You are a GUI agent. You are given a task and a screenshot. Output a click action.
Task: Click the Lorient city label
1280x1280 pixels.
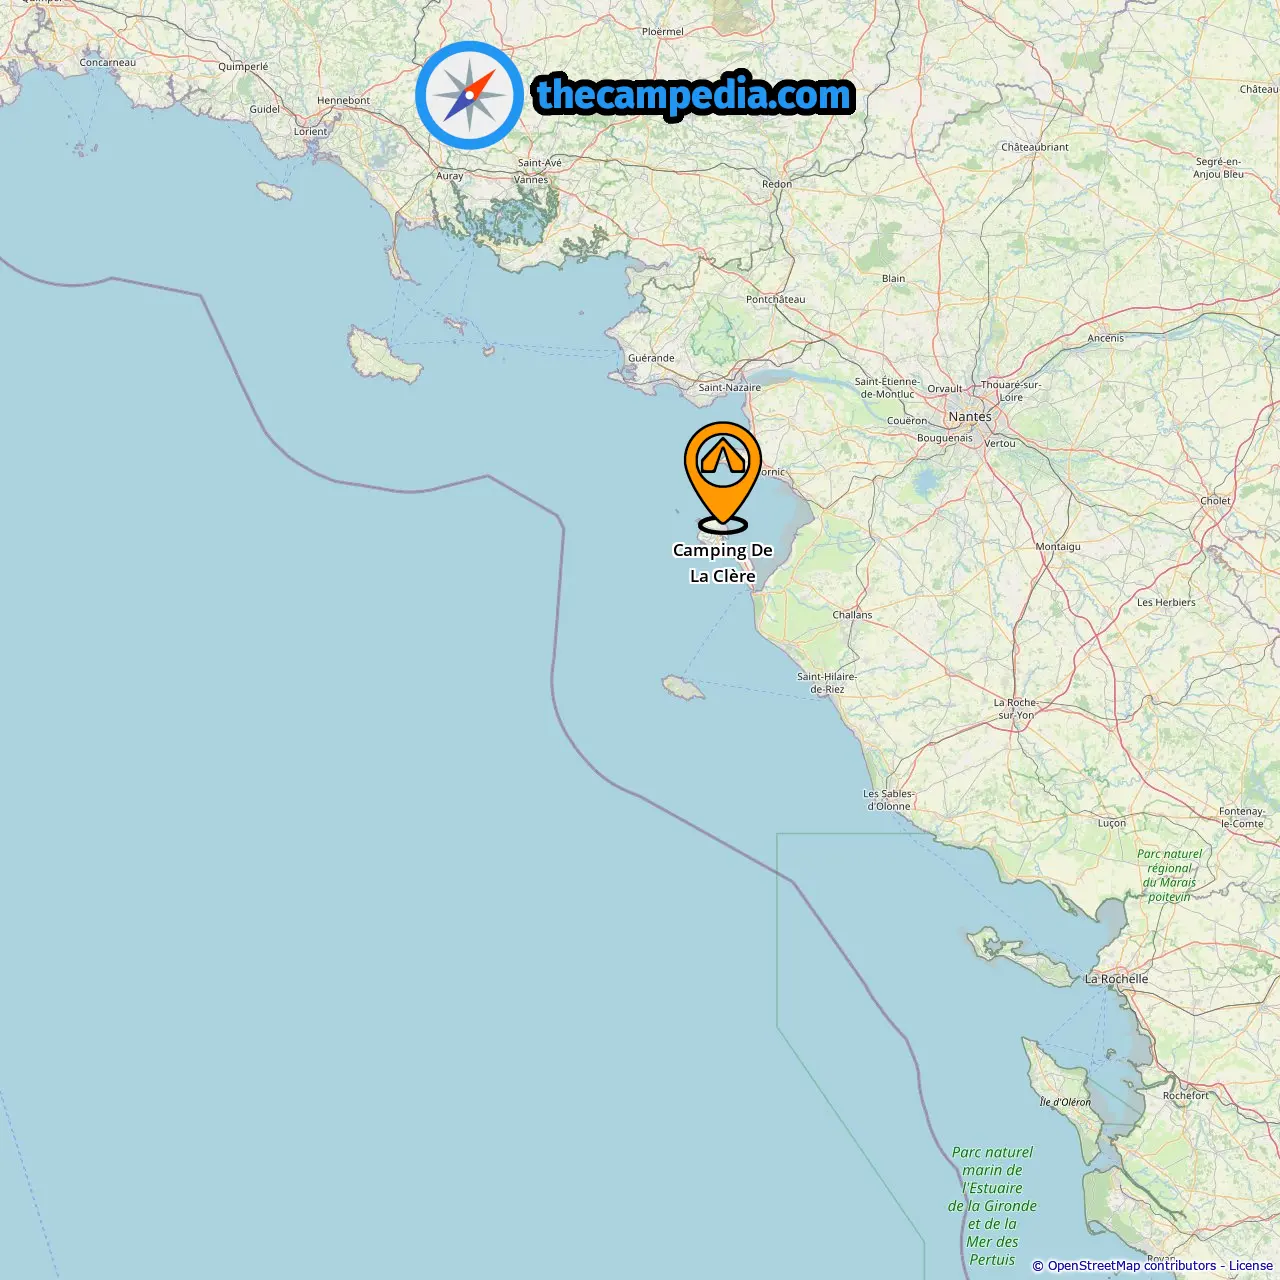310,132
